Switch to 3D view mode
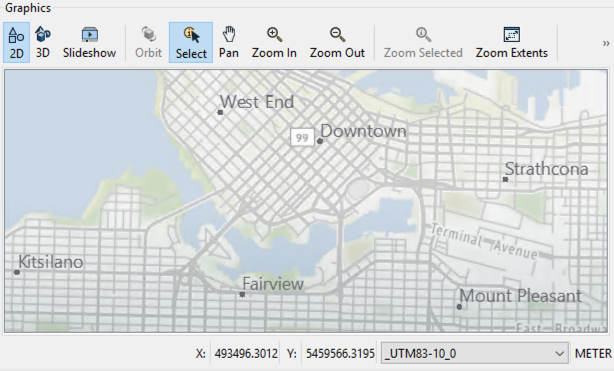The image size is (614, 371). pyautogui.click(x=43, y=42)
